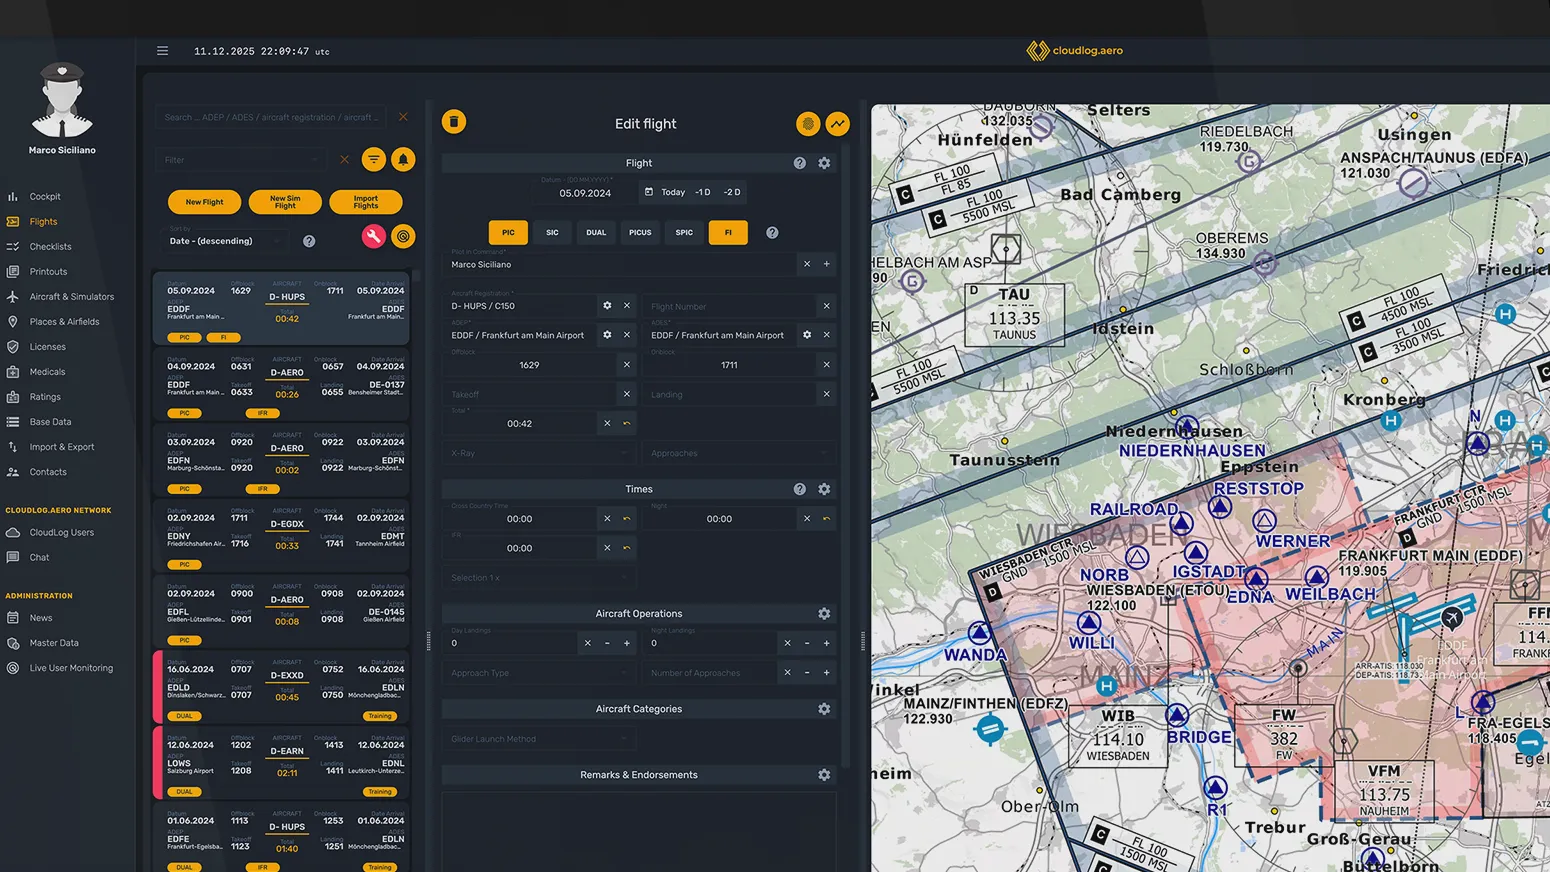Toggle the SPIC role button
The image size is (1550, 872).
[x=684, y=232]
